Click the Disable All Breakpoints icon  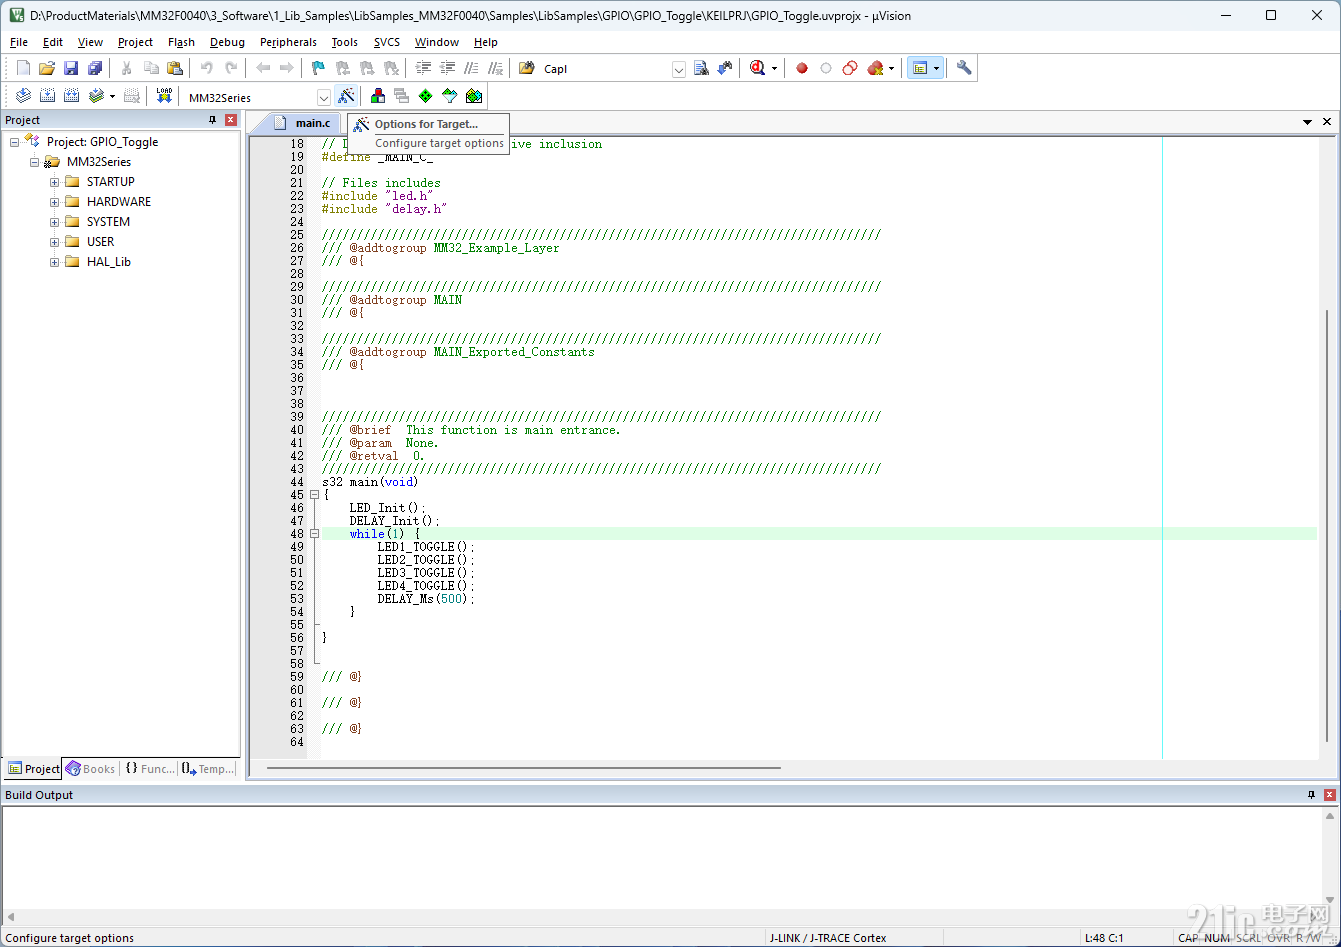850,68
